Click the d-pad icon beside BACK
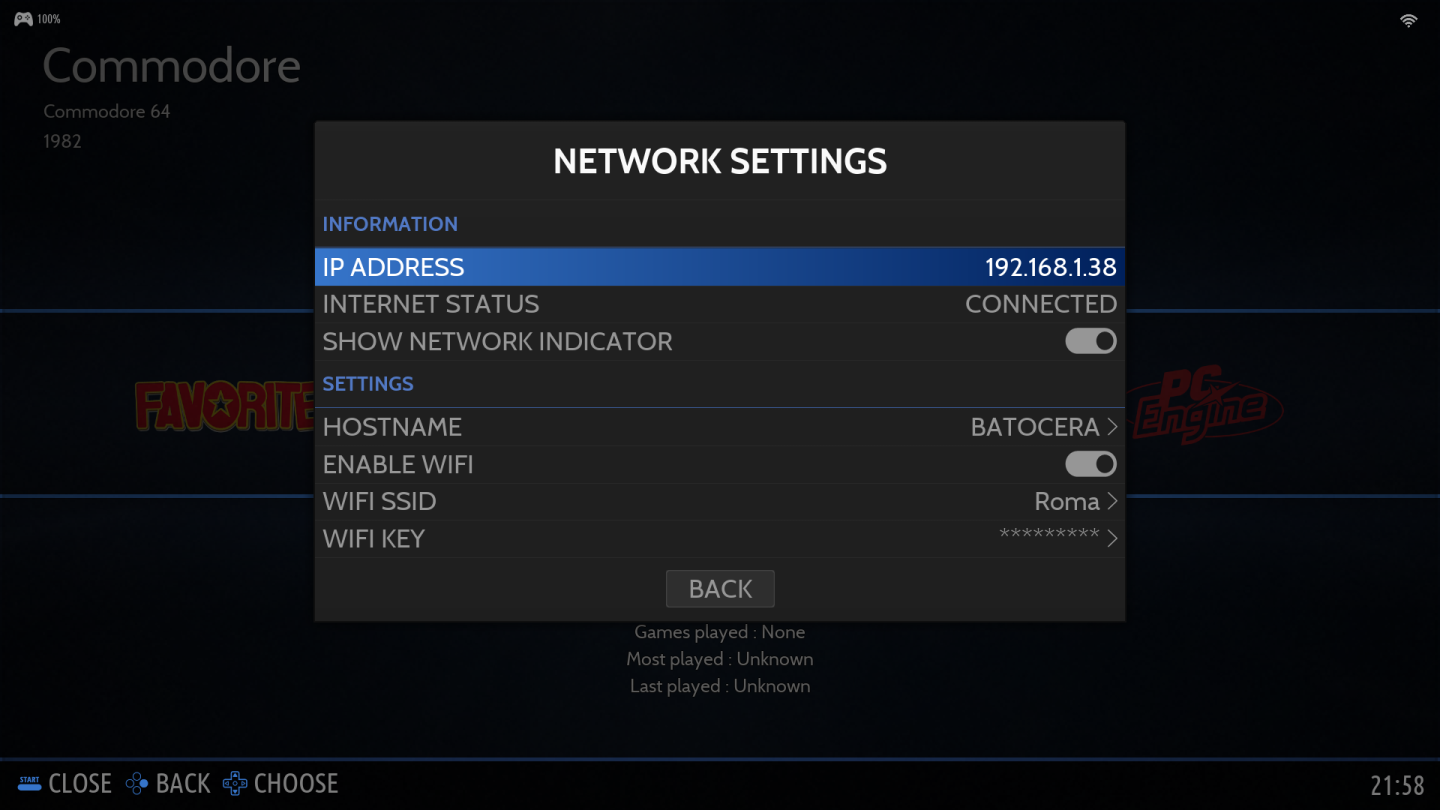Screen dimensions: 1440x810 tap(137, 783)
